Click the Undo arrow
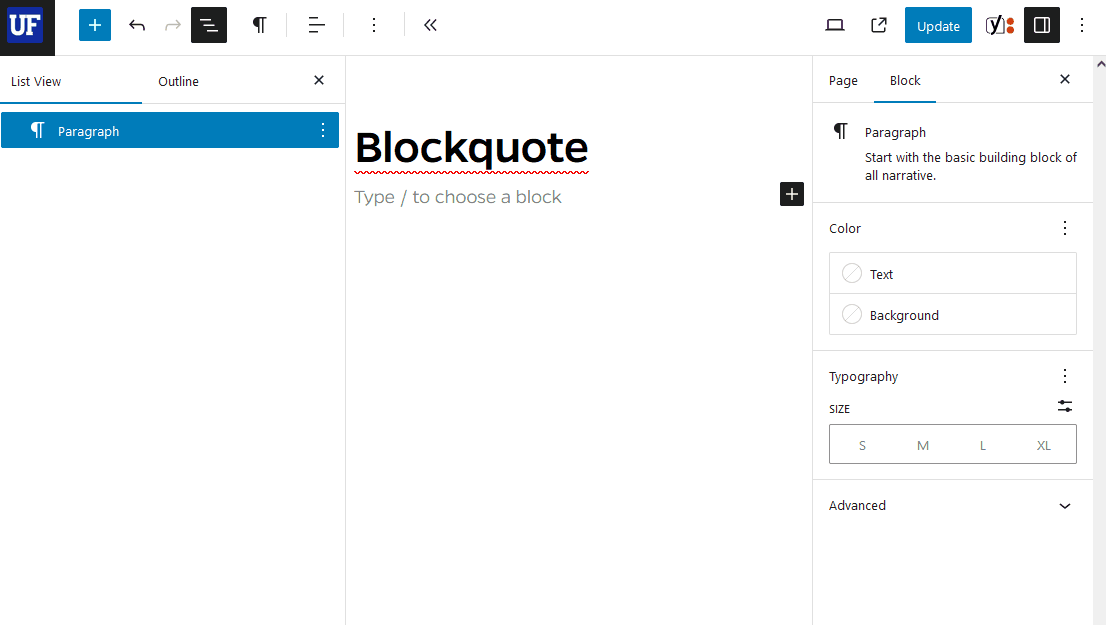The height and width of the screenshot is (625, 1106). [x=137, y=25]
